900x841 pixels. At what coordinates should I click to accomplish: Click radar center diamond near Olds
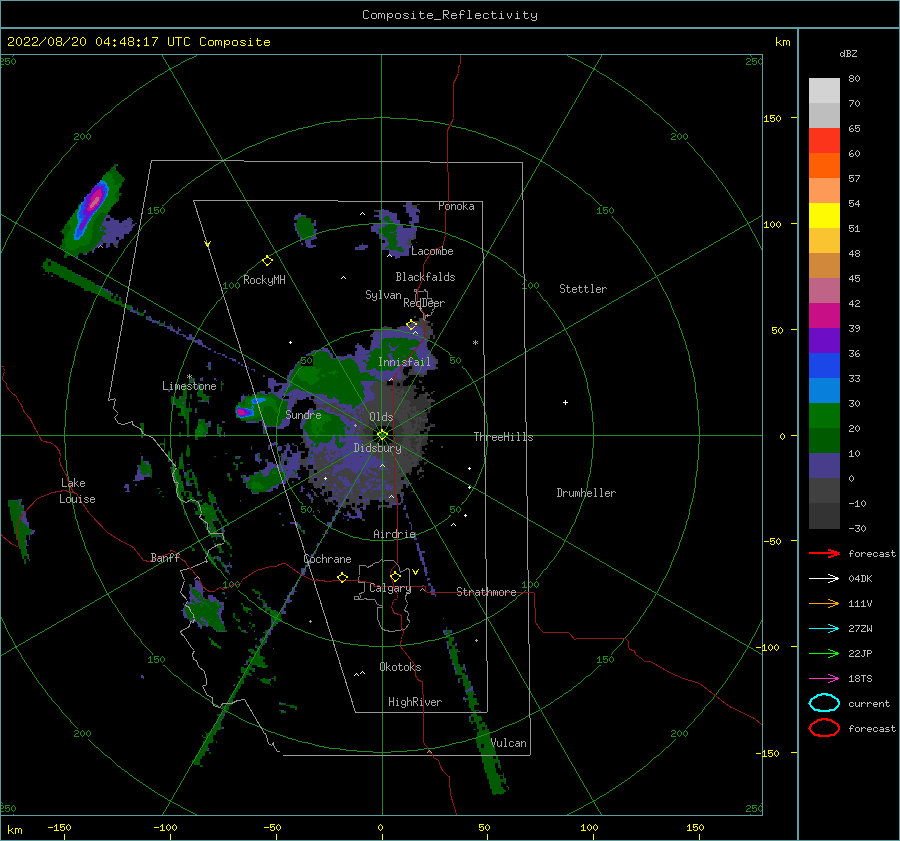coord(382,435)
